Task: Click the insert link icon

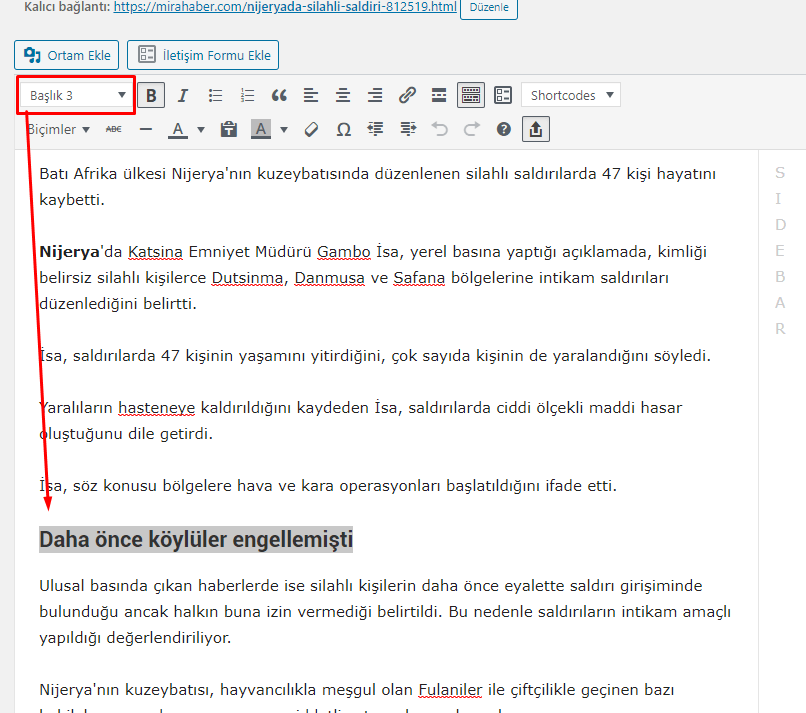Action: point(407,95)
